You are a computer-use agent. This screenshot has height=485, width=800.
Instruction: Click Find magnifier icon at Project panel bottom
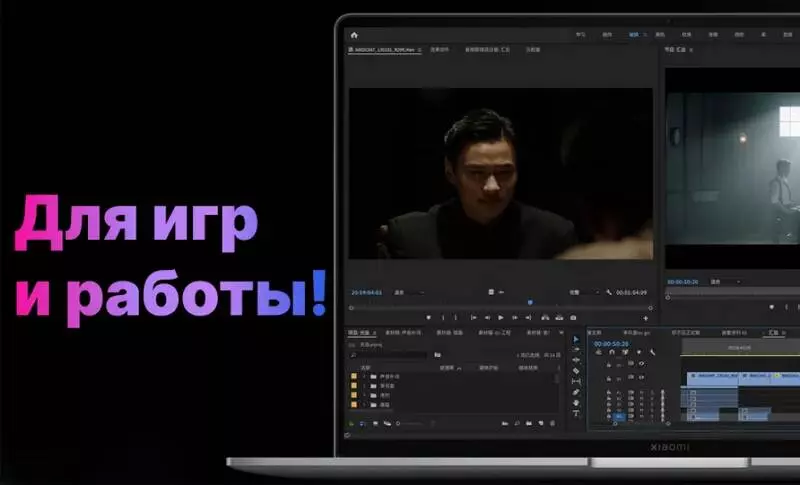click(517, 423)
